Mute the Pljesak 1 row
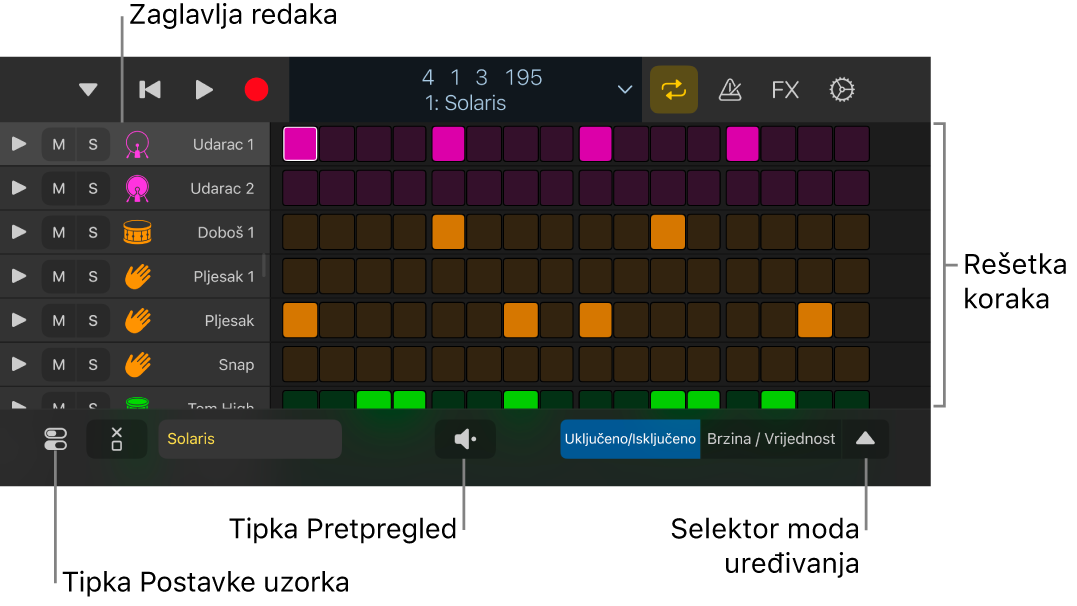Image resolution: width=1077 pixels, height=606 pixels. coord(59,276)
